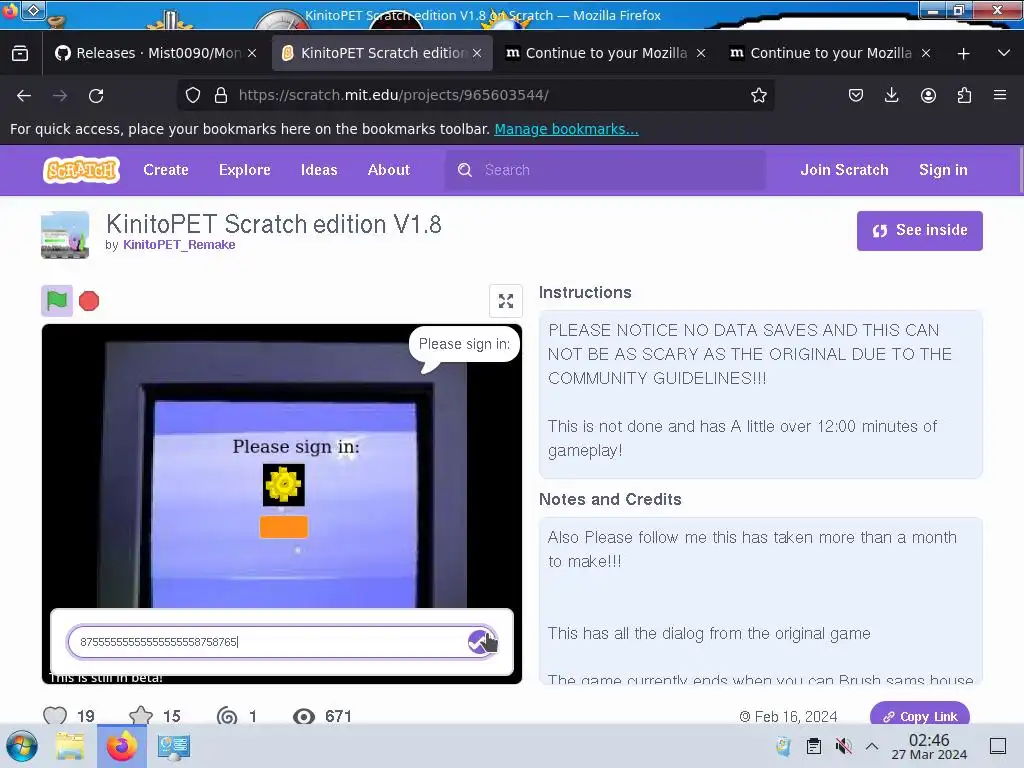Open the extensions puzzle icon
The width and height of the screenshot is (1024, 768).
click(964, 95)
